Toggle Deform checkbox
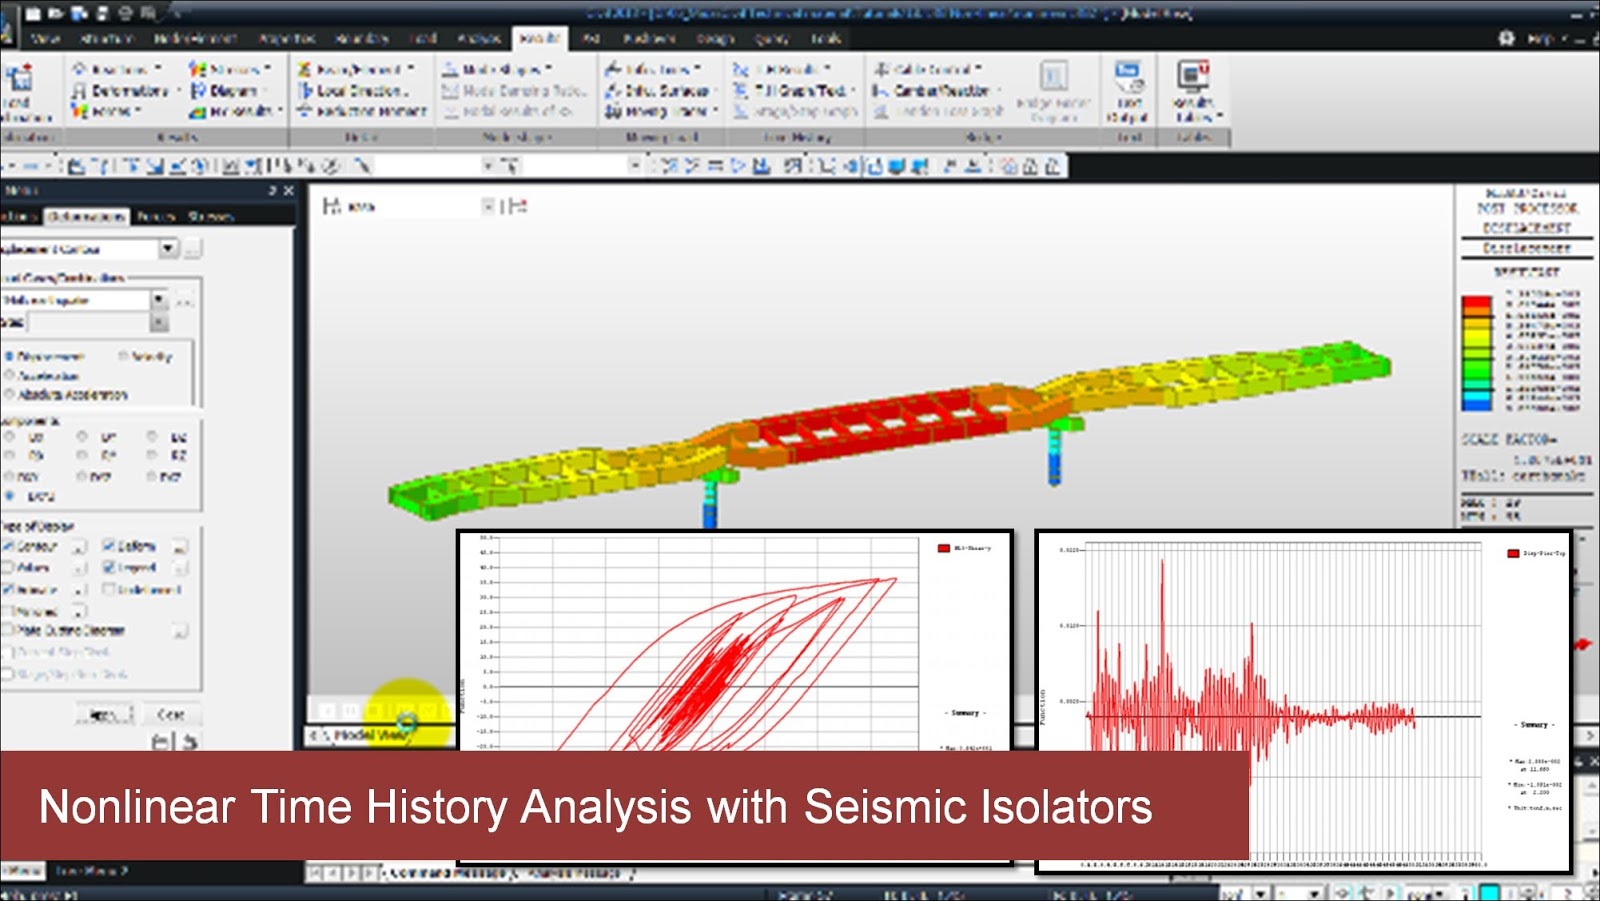 click(x=109, y=546)
